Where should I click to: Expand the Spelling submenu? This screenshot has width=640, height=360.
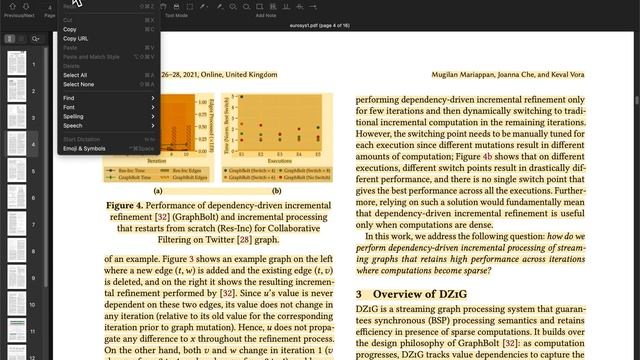pyautogui.click(x=109, y=116)
